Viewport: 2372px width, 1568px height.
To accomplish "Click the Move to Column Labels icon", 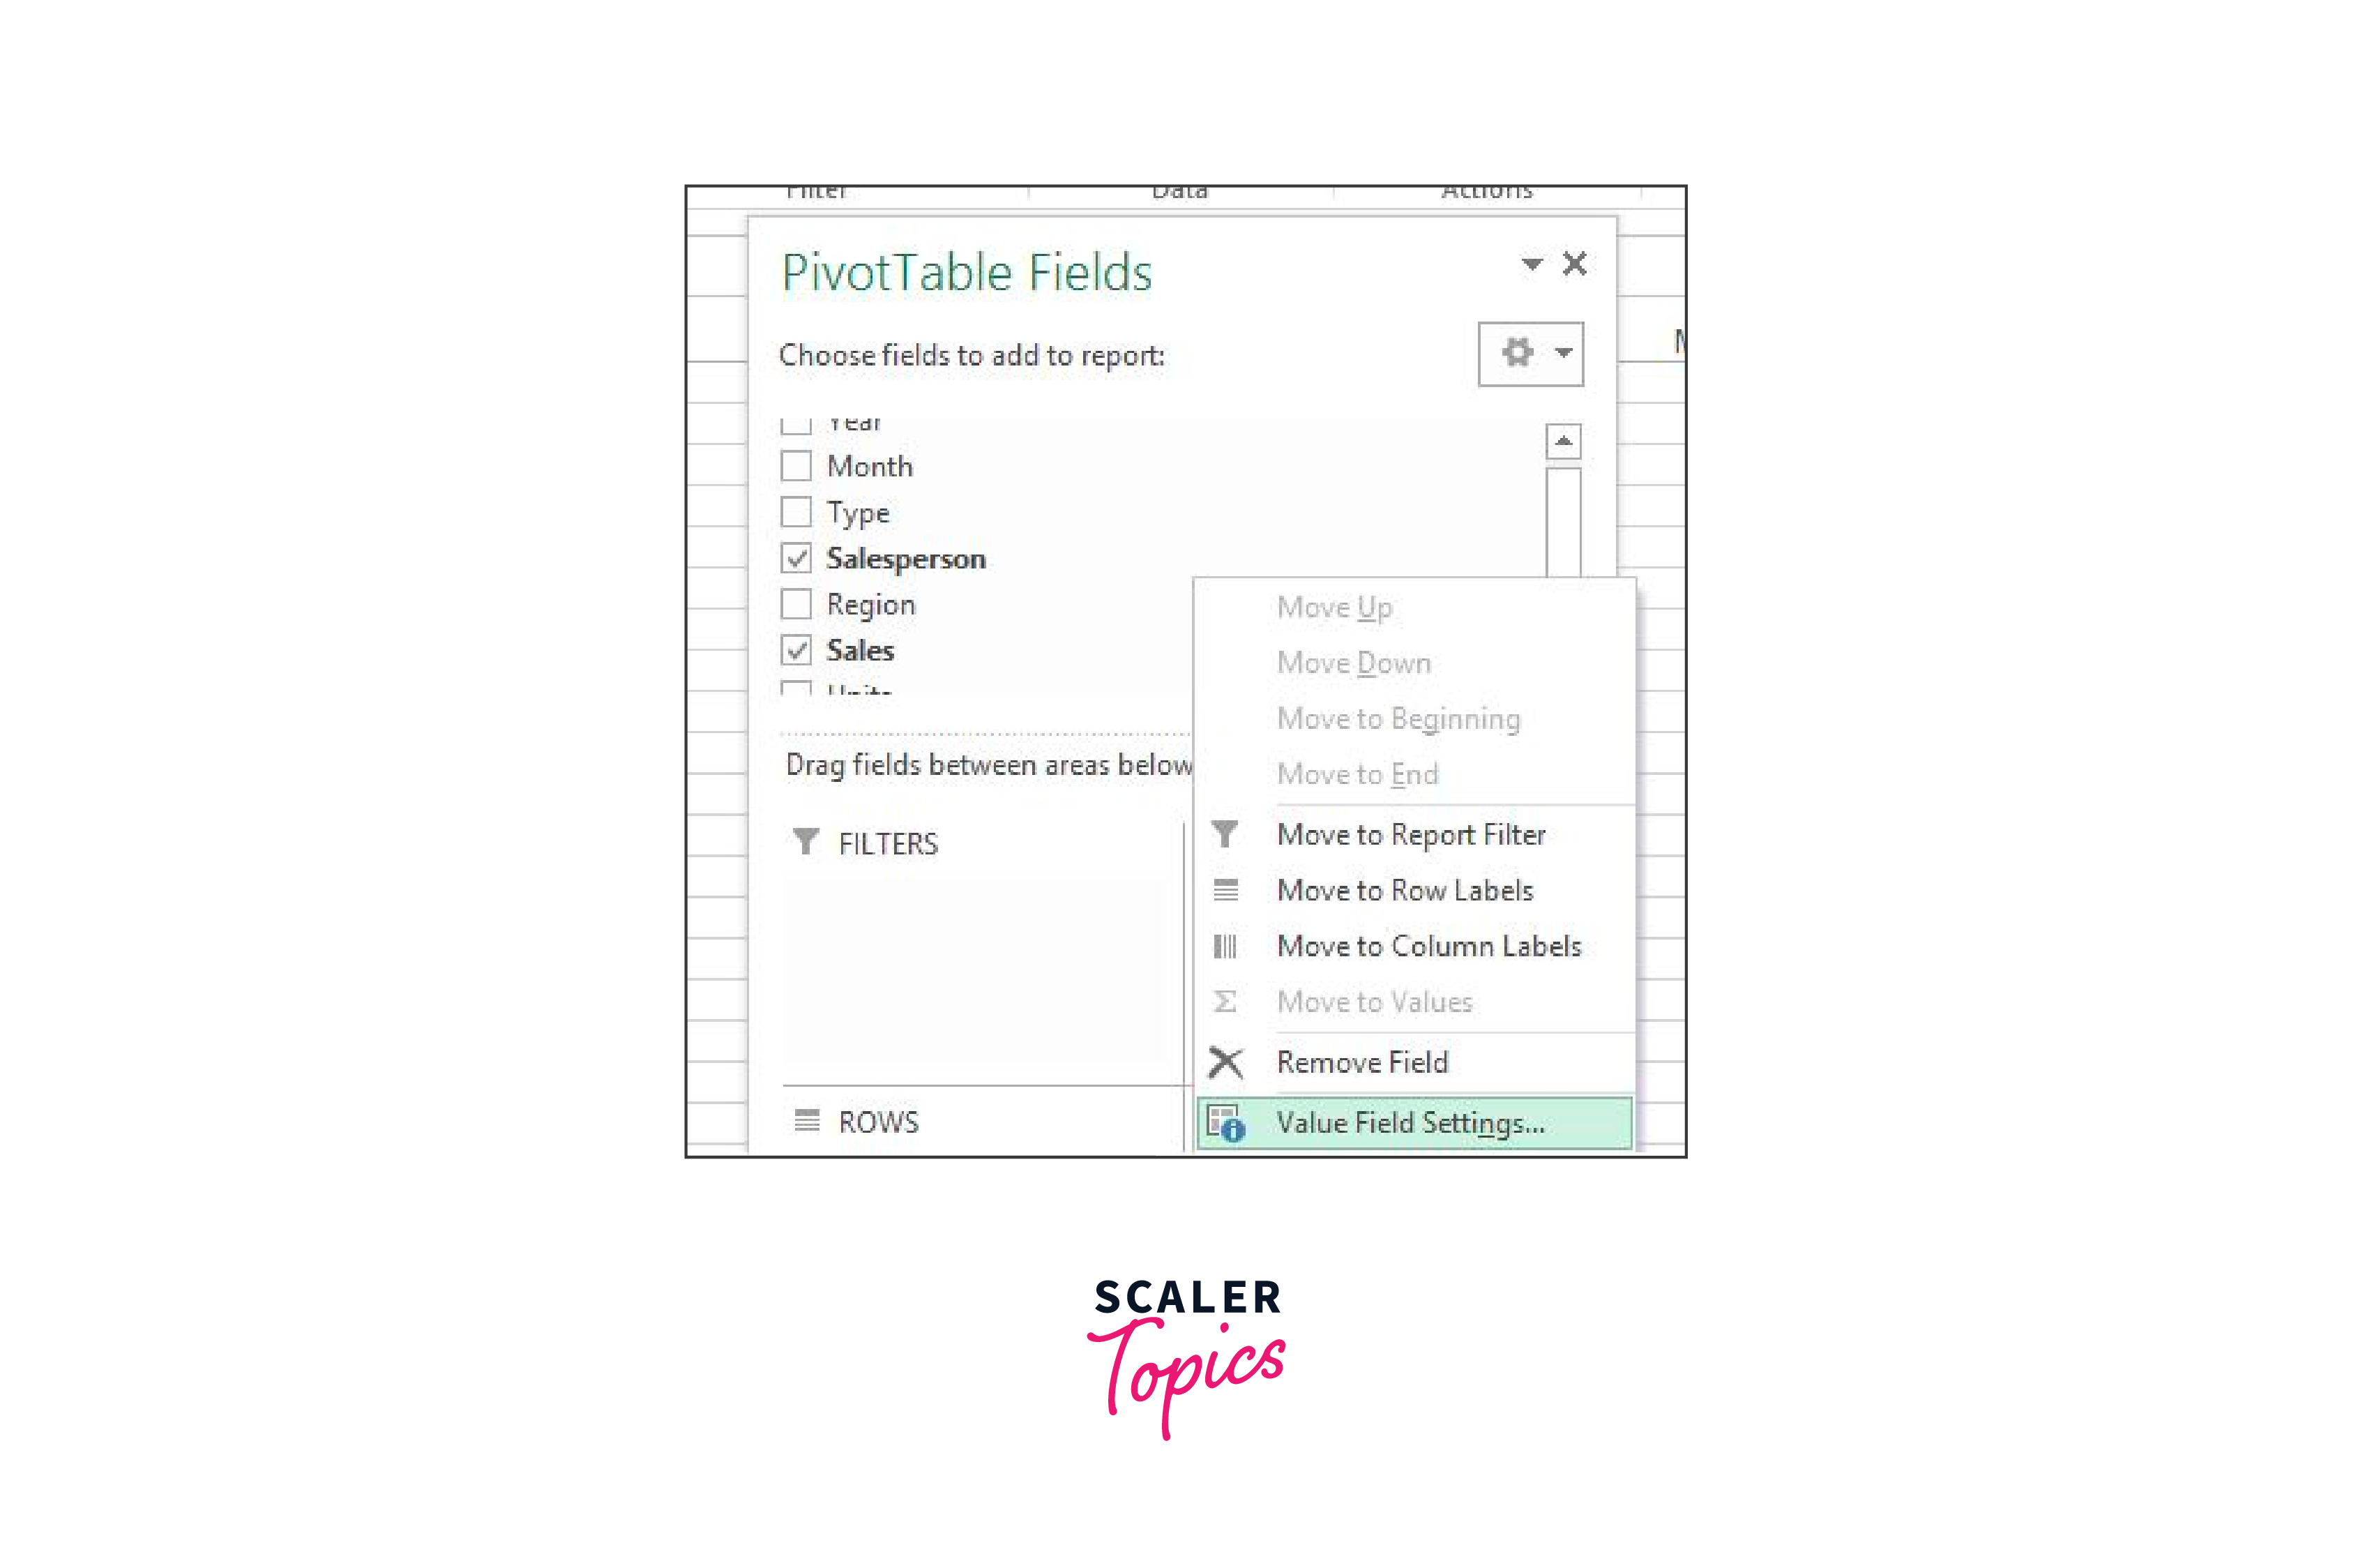I will coord(1226,945).
